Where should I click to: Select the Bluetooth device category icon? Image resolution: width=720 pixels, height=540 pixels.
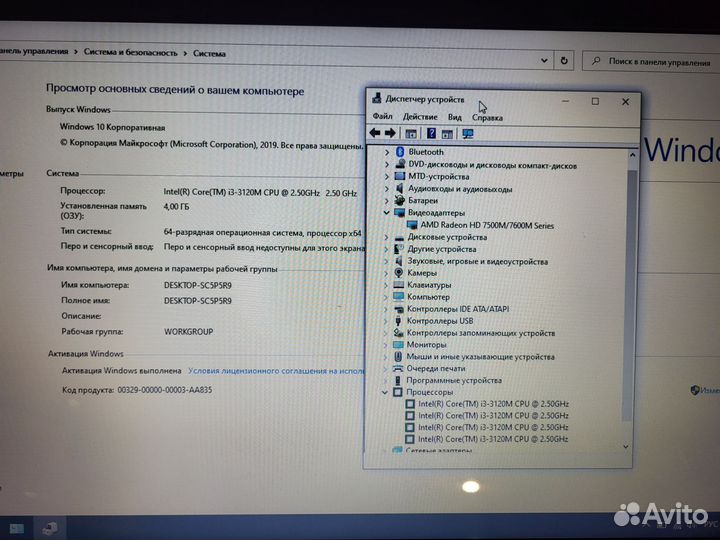399,152
